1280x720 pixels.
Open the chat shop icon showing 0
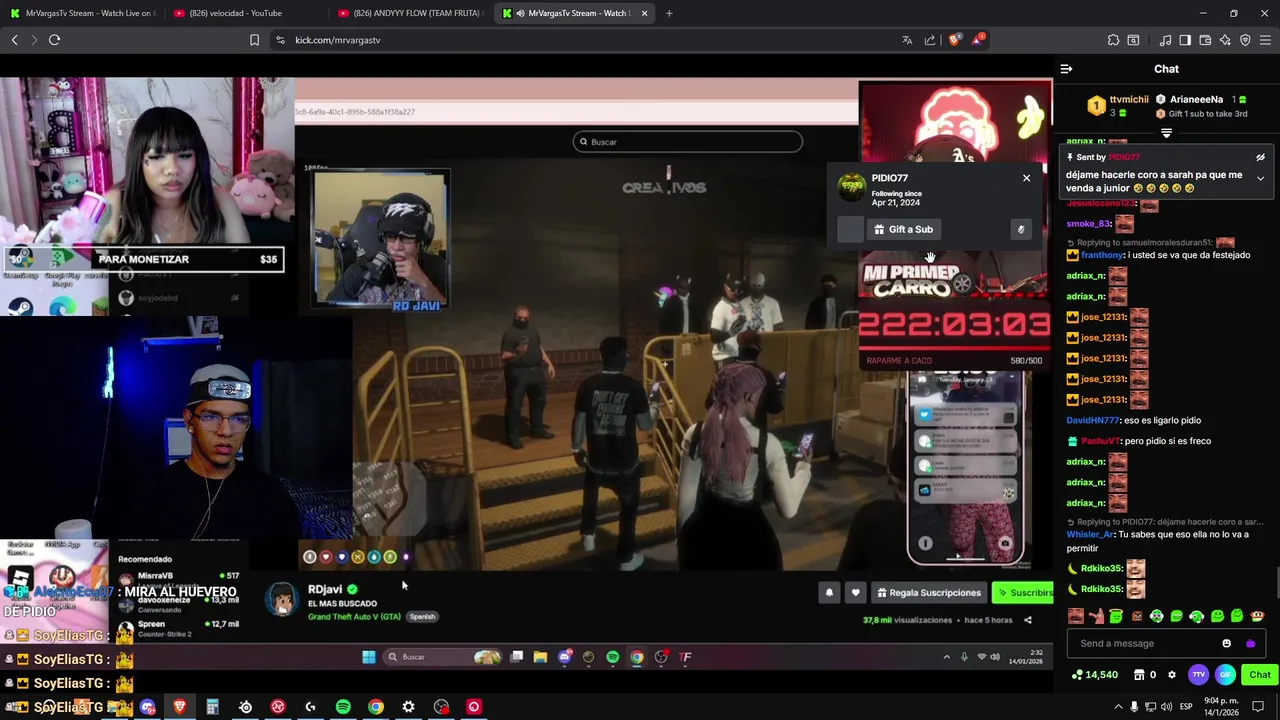coord(1146,675)
